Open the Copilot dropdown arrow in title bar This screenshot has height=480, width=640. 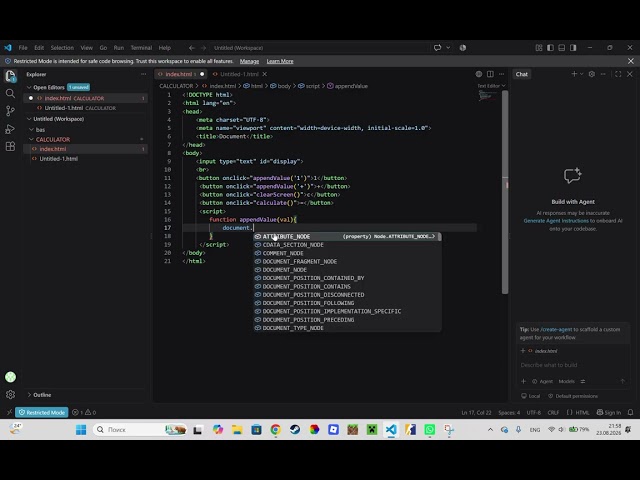448,48
